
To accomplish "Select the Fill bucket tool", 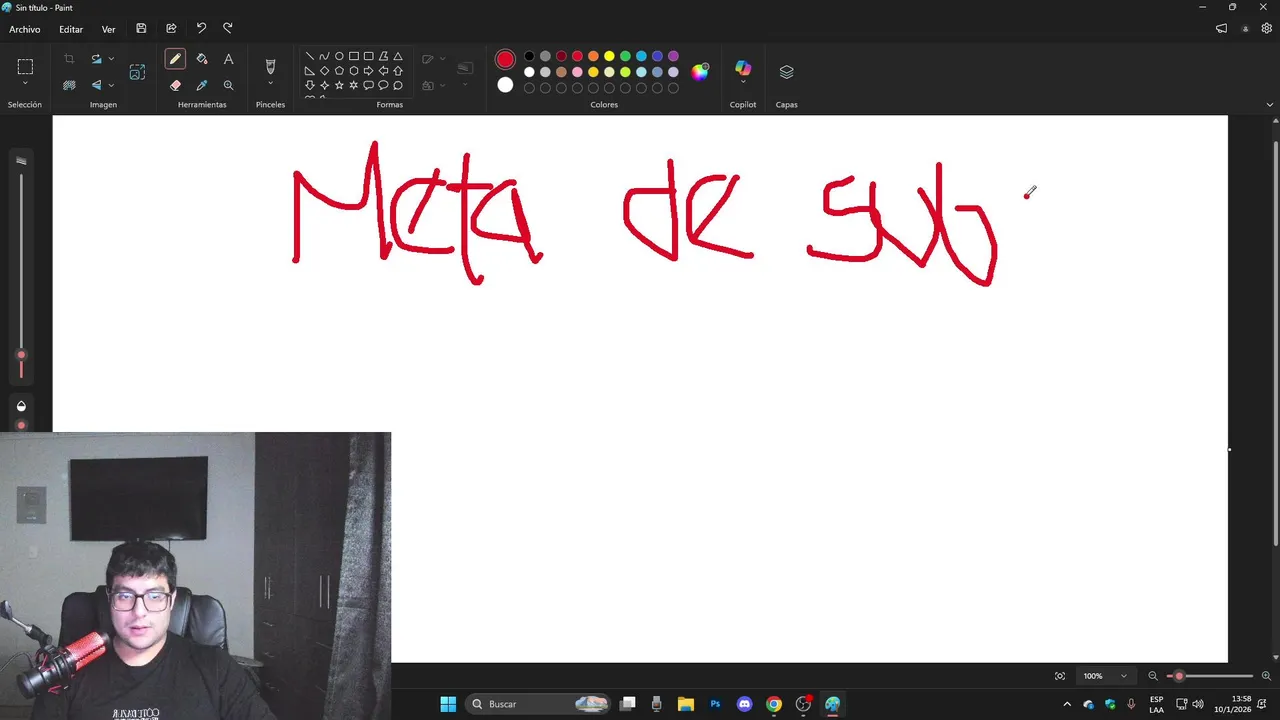I will pos(202,59).
